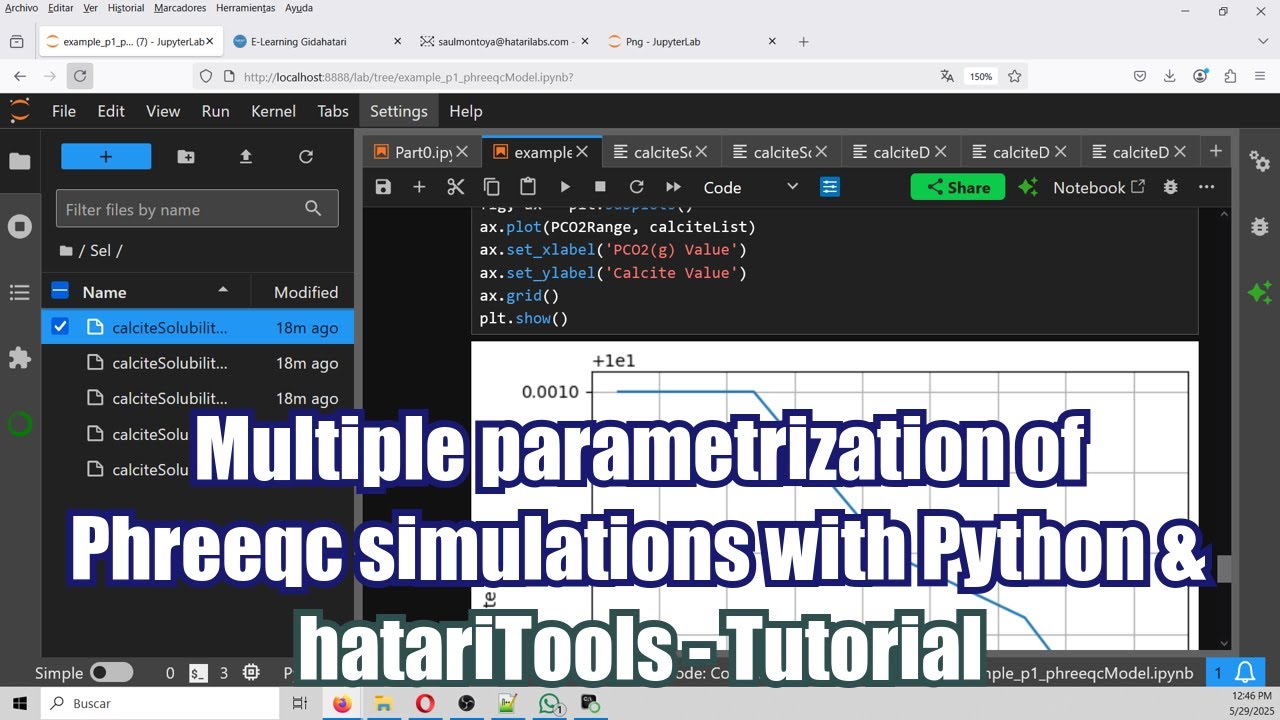
Task: Open the Firefox Historial menu
Action: point(125,8)
